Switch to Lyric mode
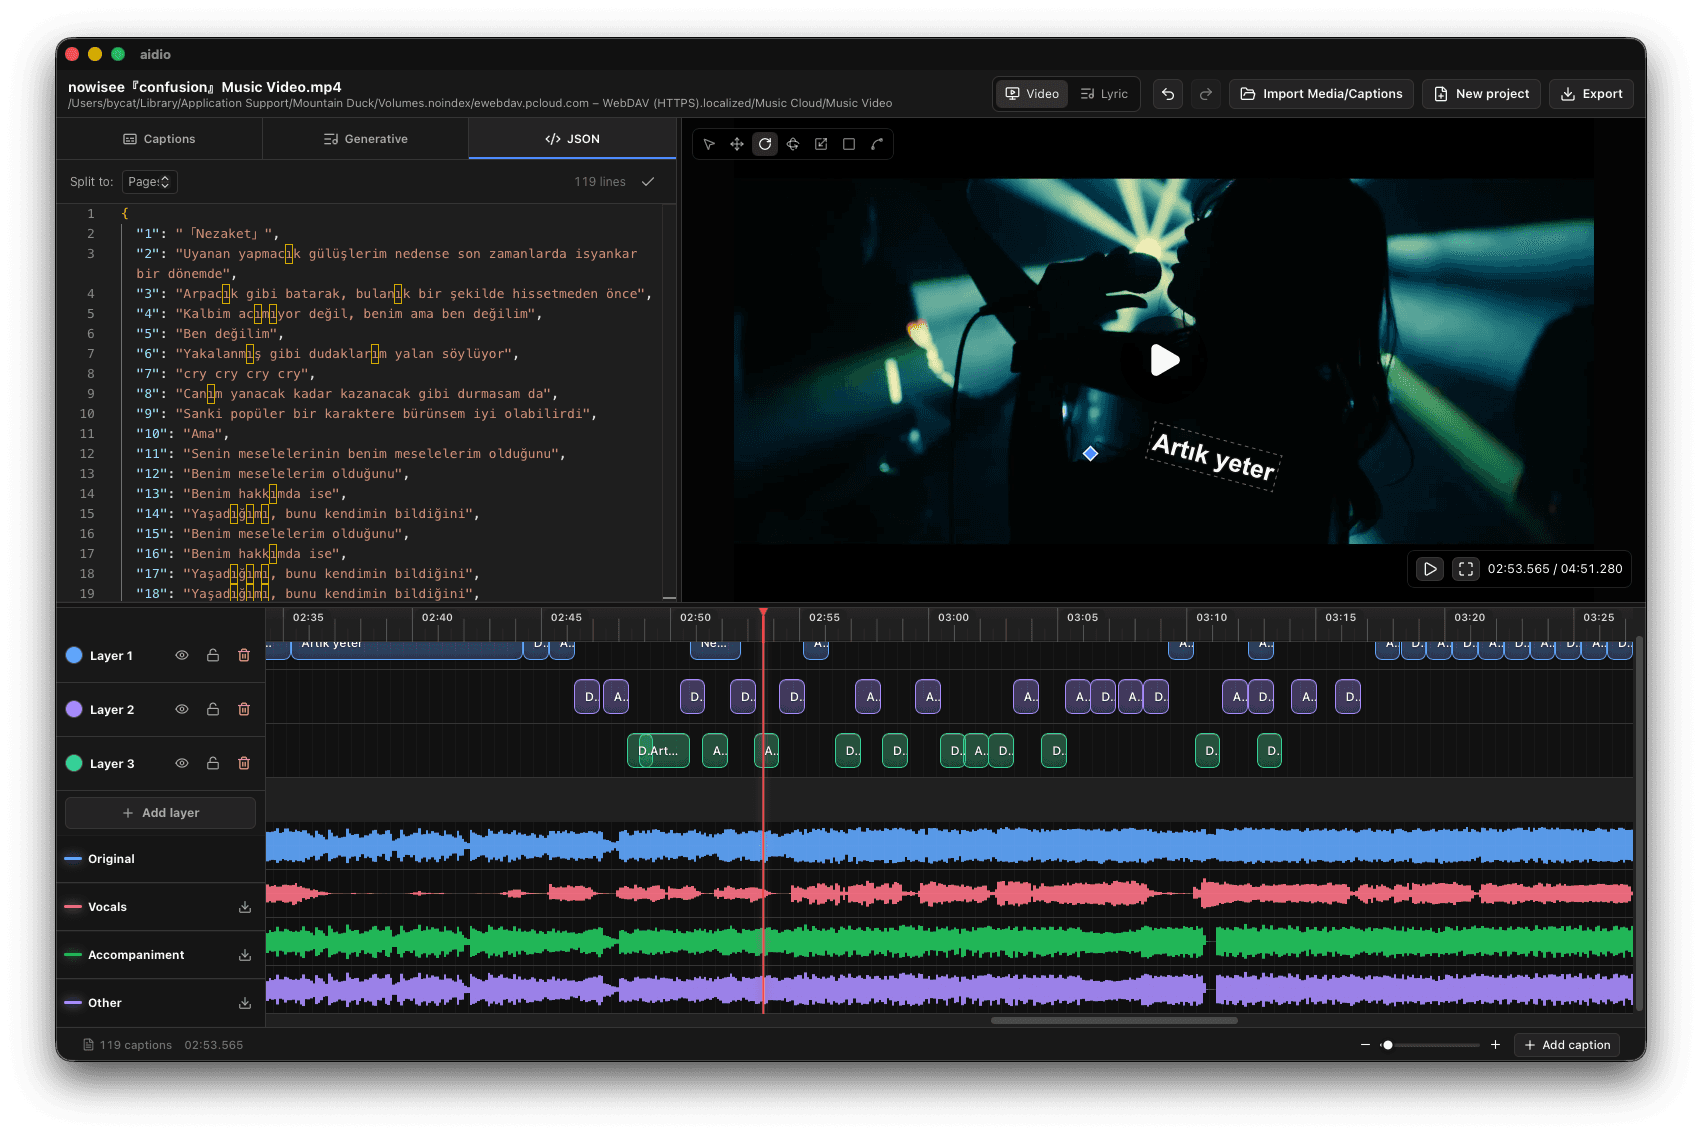The width and height of the screenshot is (1702, 1135). pos(1104,94)
